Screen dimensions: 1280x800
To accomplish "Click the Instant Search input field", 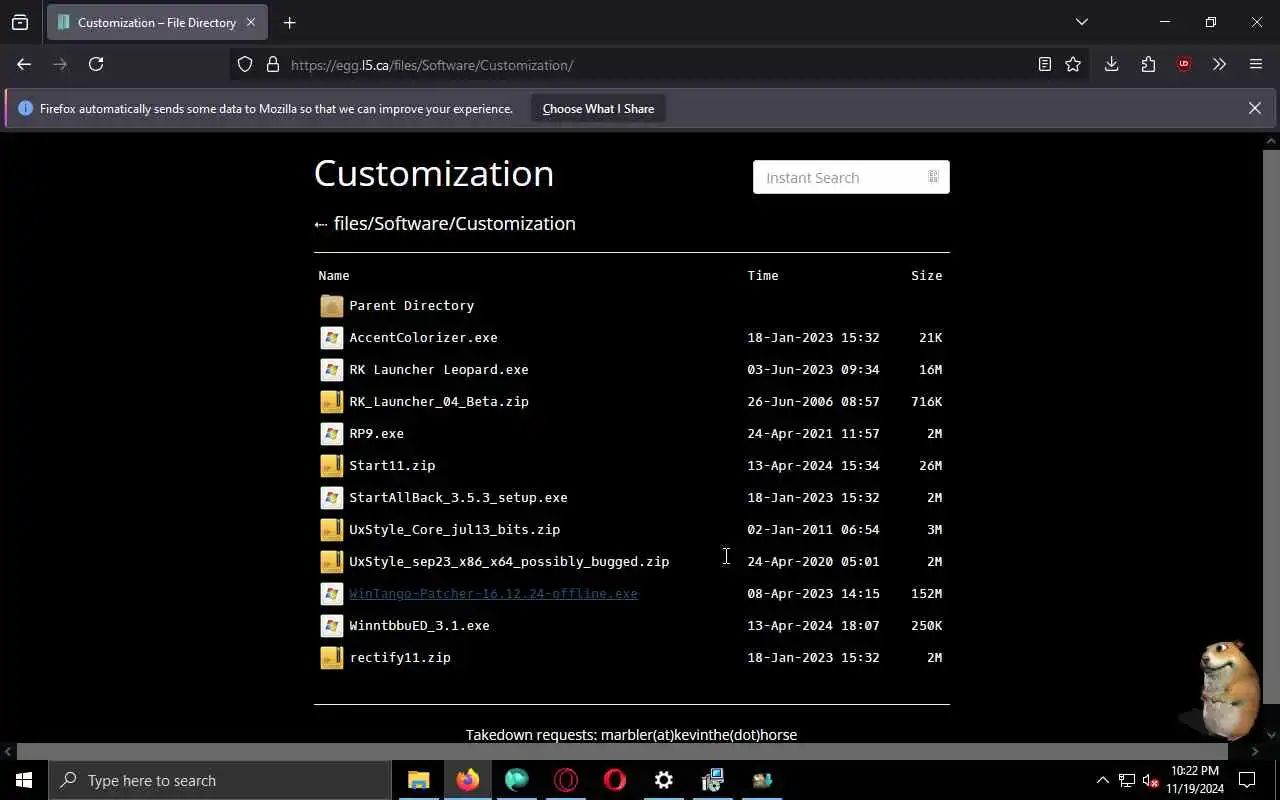I will [851, 177].
